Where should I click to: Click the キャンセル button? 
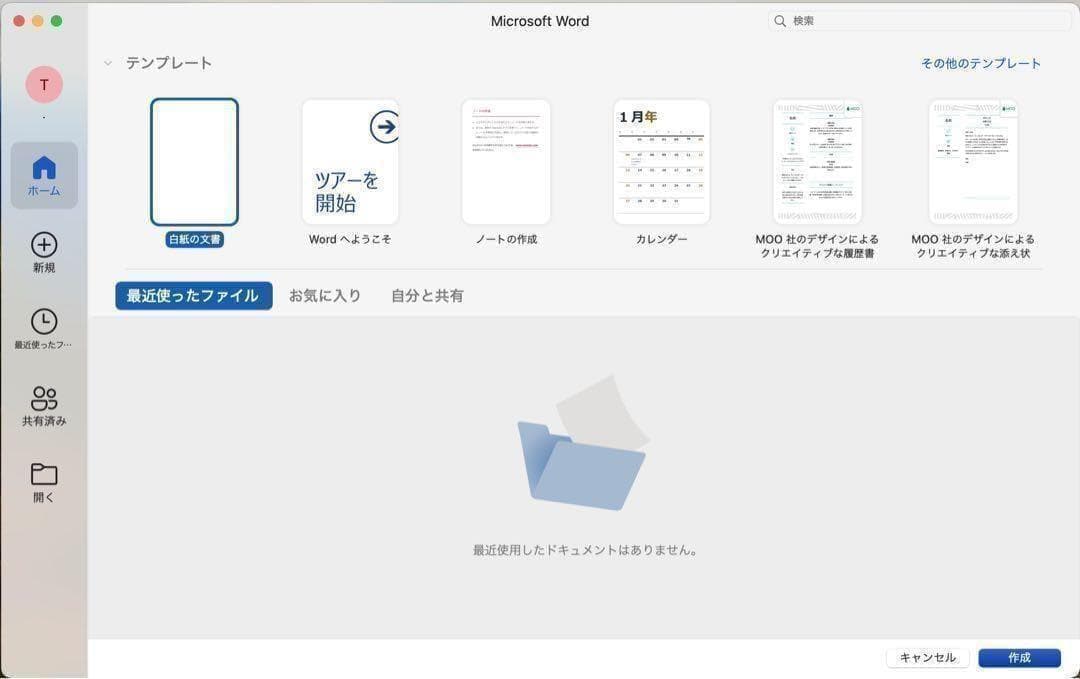coord(926,657)
